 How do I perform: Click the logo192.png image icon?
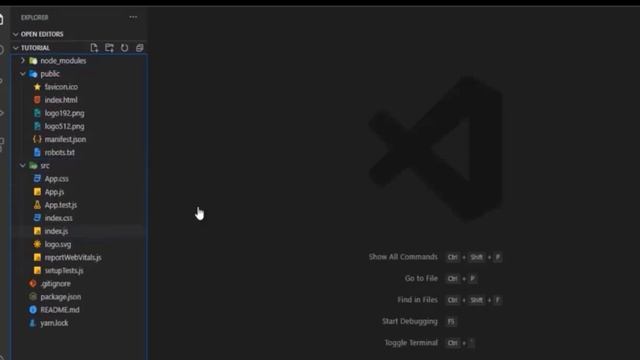pos(37,113)
